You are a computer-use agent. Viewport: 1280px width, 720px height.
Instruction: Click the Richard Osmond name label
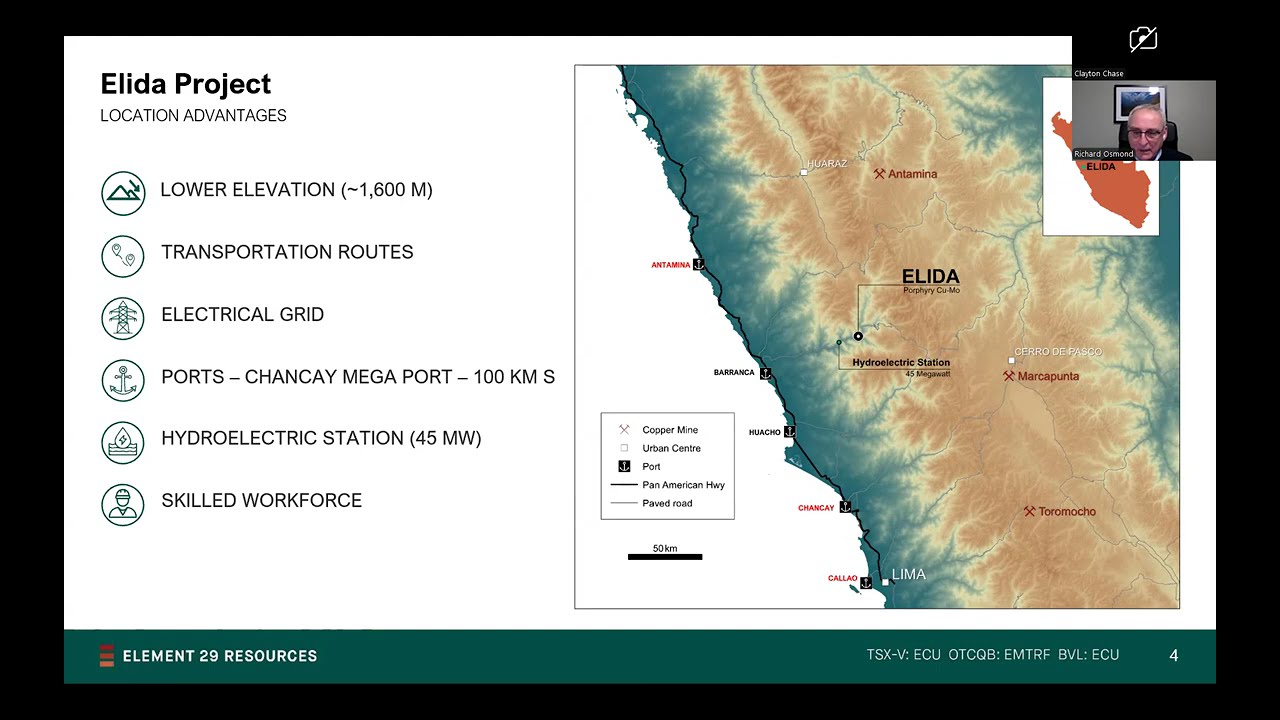click(1104, 154)
